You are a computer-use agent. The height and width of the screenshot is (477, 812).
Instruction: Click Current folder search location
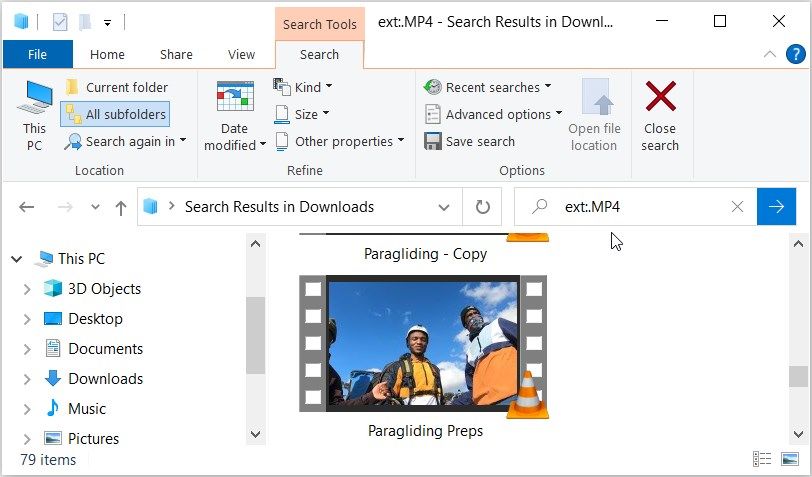[116, 88]
